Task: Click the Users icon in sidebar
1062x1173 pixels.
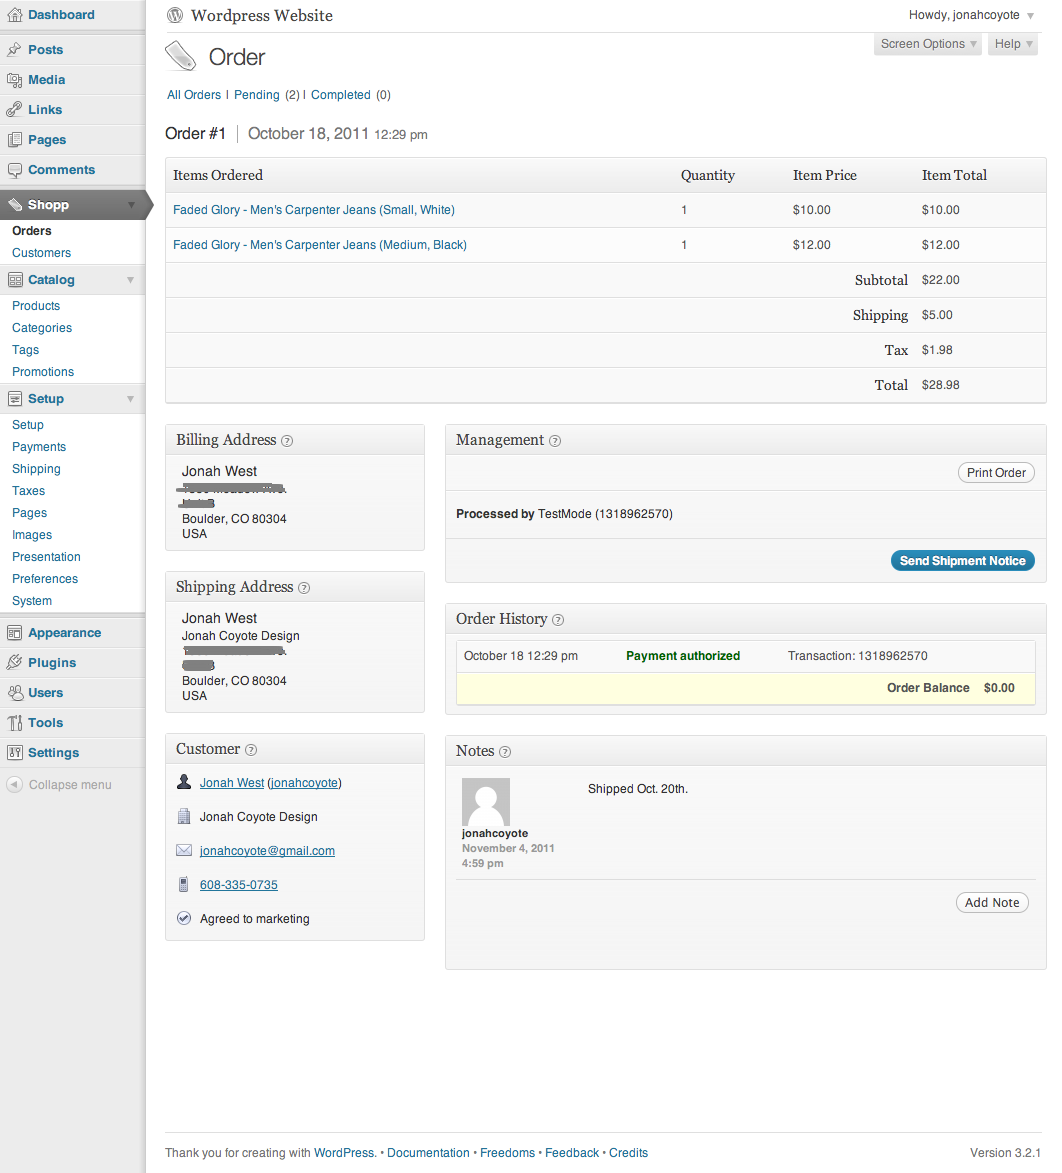Action: click(14, 693)
